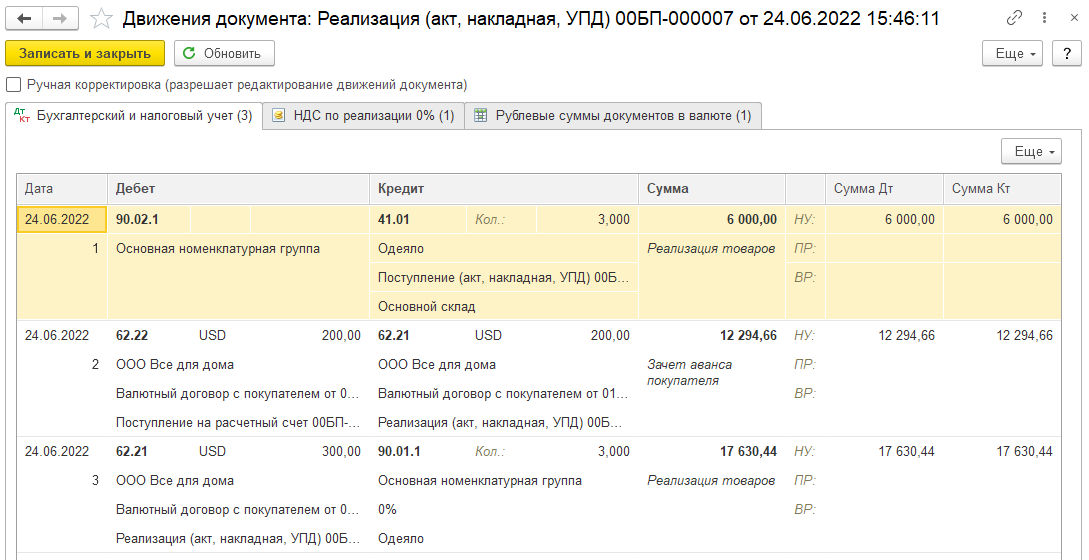Click the Дата column header
The height and width of the screenshot is (560, 1089).
coord(63,189)
